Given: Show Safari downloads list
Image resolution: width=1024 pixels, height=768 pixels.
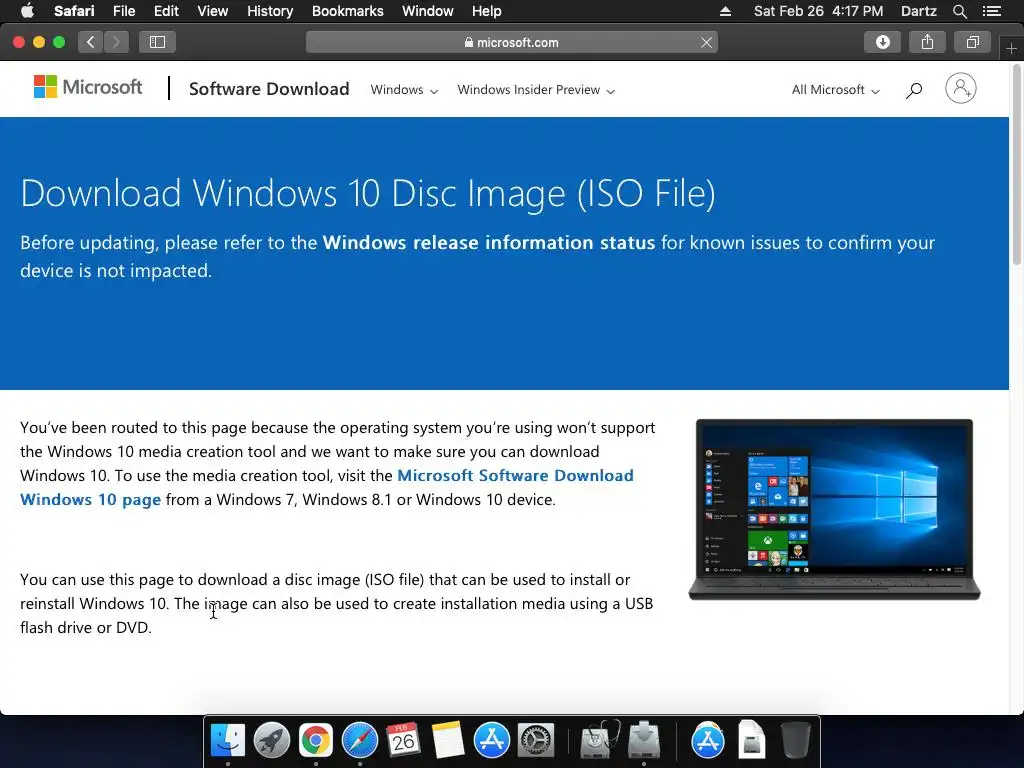Looking at the screenshot, I should point(882,42).
